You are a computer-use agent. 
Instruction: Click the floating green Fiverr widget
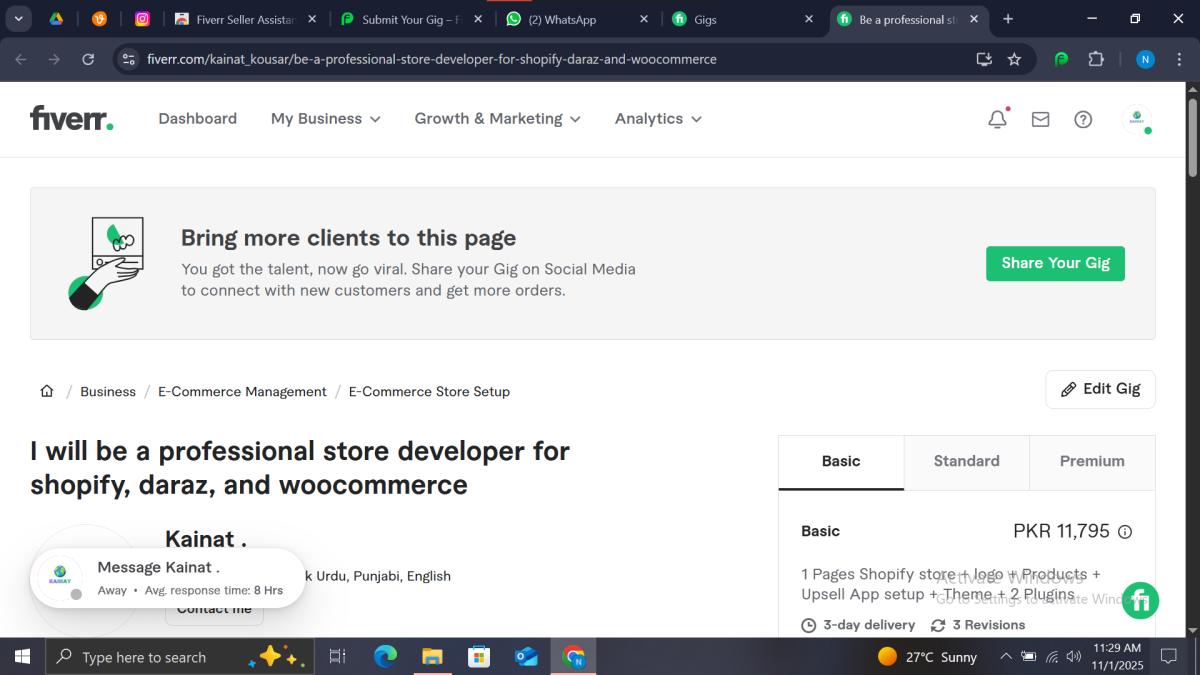point(1140,601)
